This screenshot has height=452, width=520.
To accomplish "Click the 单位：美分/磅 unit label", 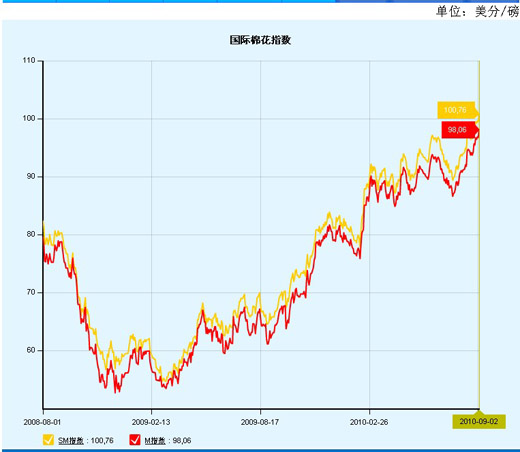I will coord(478,12).
